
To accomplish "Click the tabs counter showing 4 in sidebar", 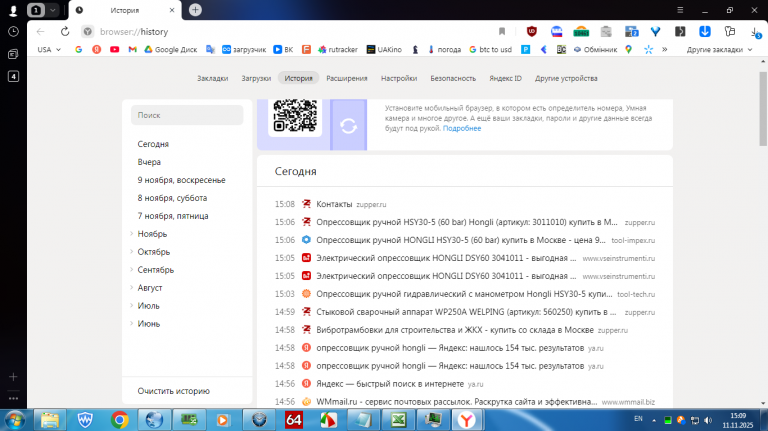I will point(13,76).
